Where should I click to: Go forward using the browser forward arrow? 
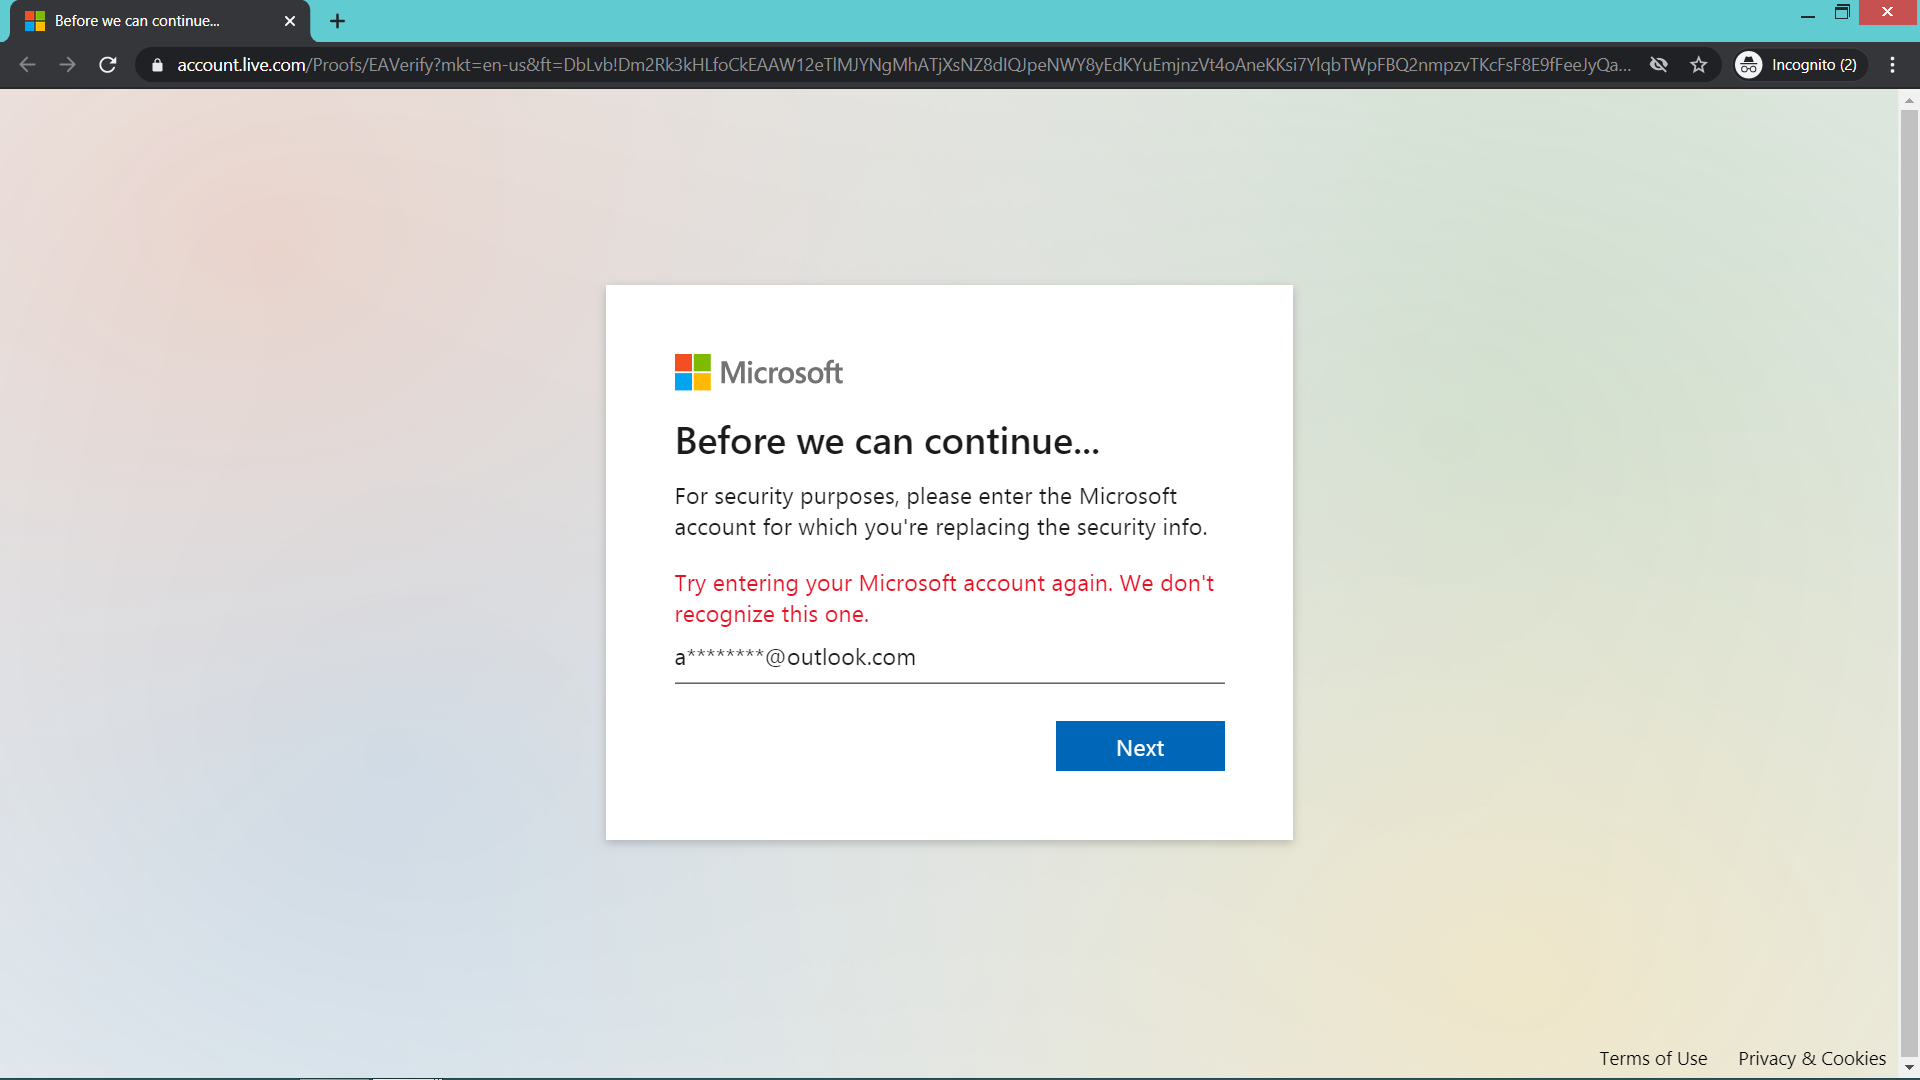click(x=67, y=65)
